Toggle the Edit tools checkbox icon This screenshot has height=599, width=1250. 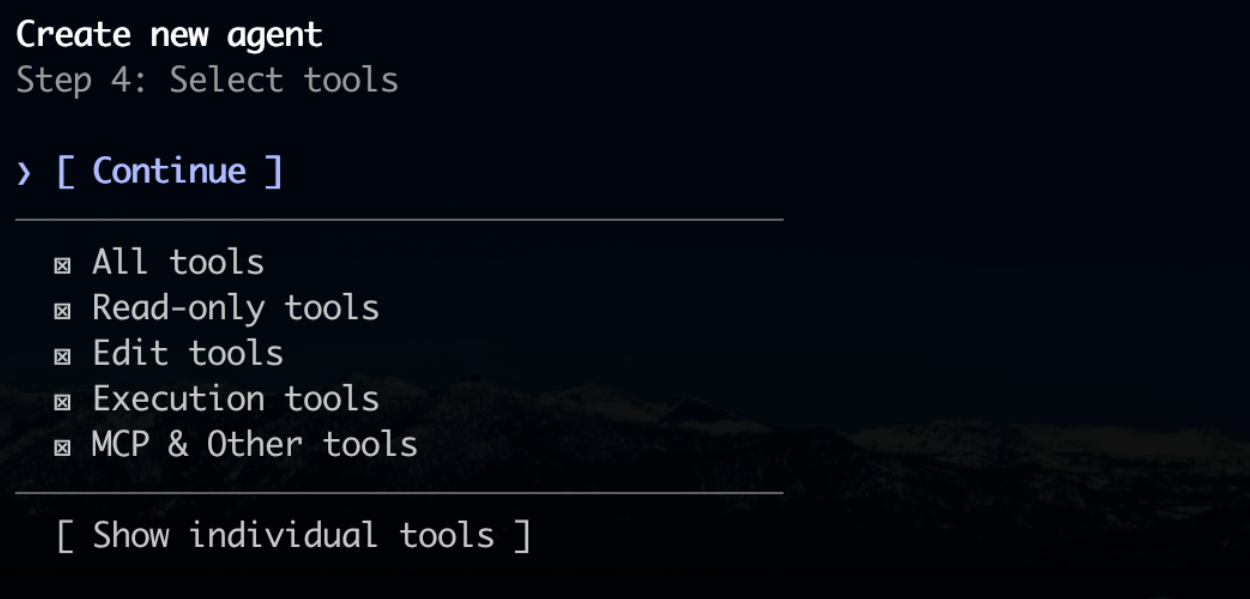click(62, 356)
